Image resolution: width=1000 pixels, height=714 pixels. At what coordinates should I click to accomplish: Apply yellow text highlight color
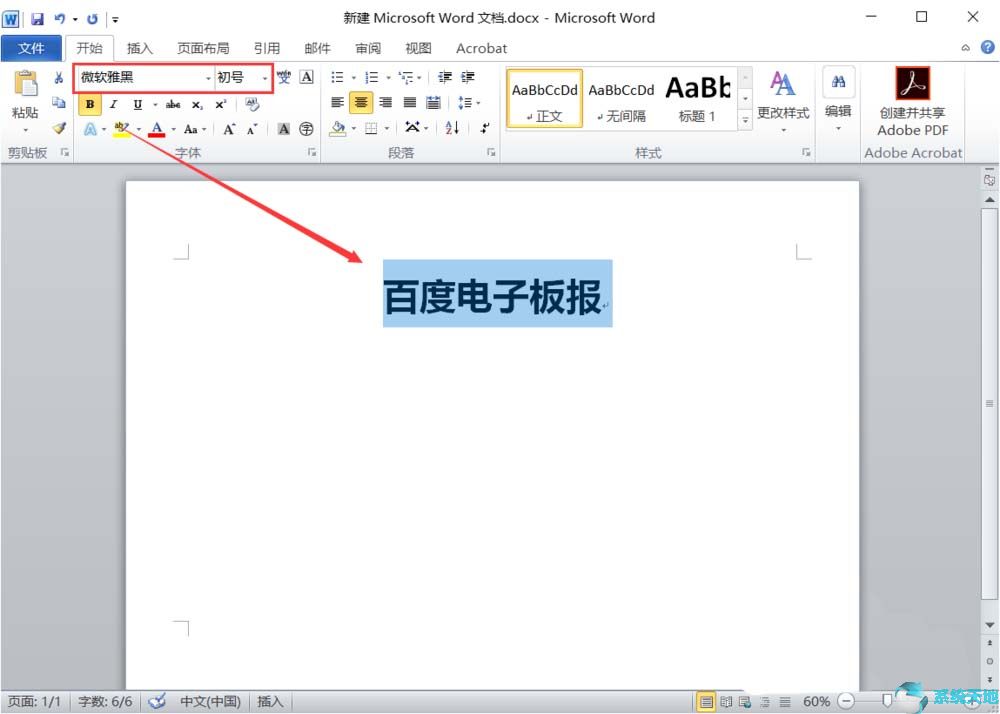coord(122,129)
